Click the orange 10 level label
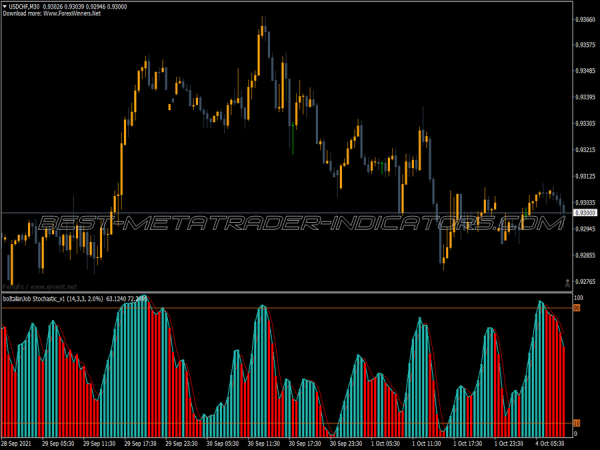The image size is (600, 450). coord(577,423)
